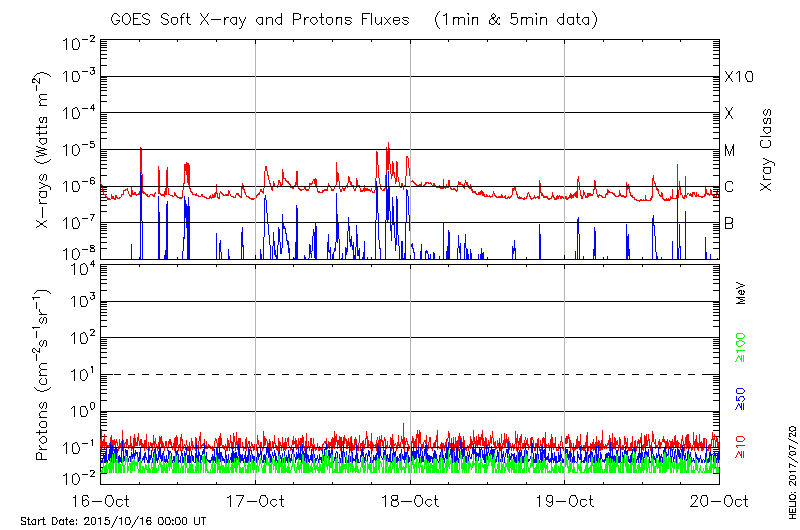The height and width of the screenshot is (530, 800).
Task: Select the 16-Oct date label on the x-axis
Action: 100,501
